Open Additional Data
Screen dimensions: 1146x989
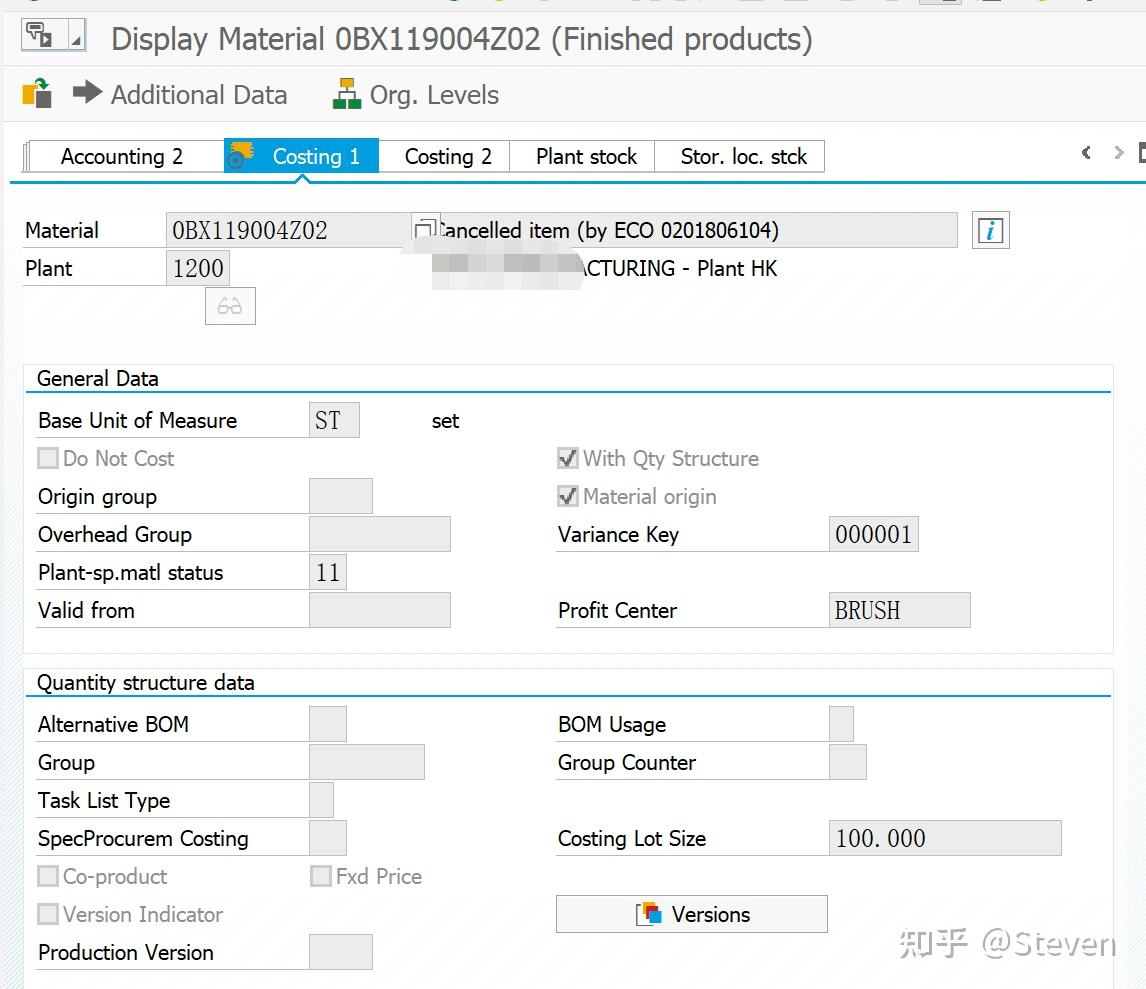coord(198,95)
